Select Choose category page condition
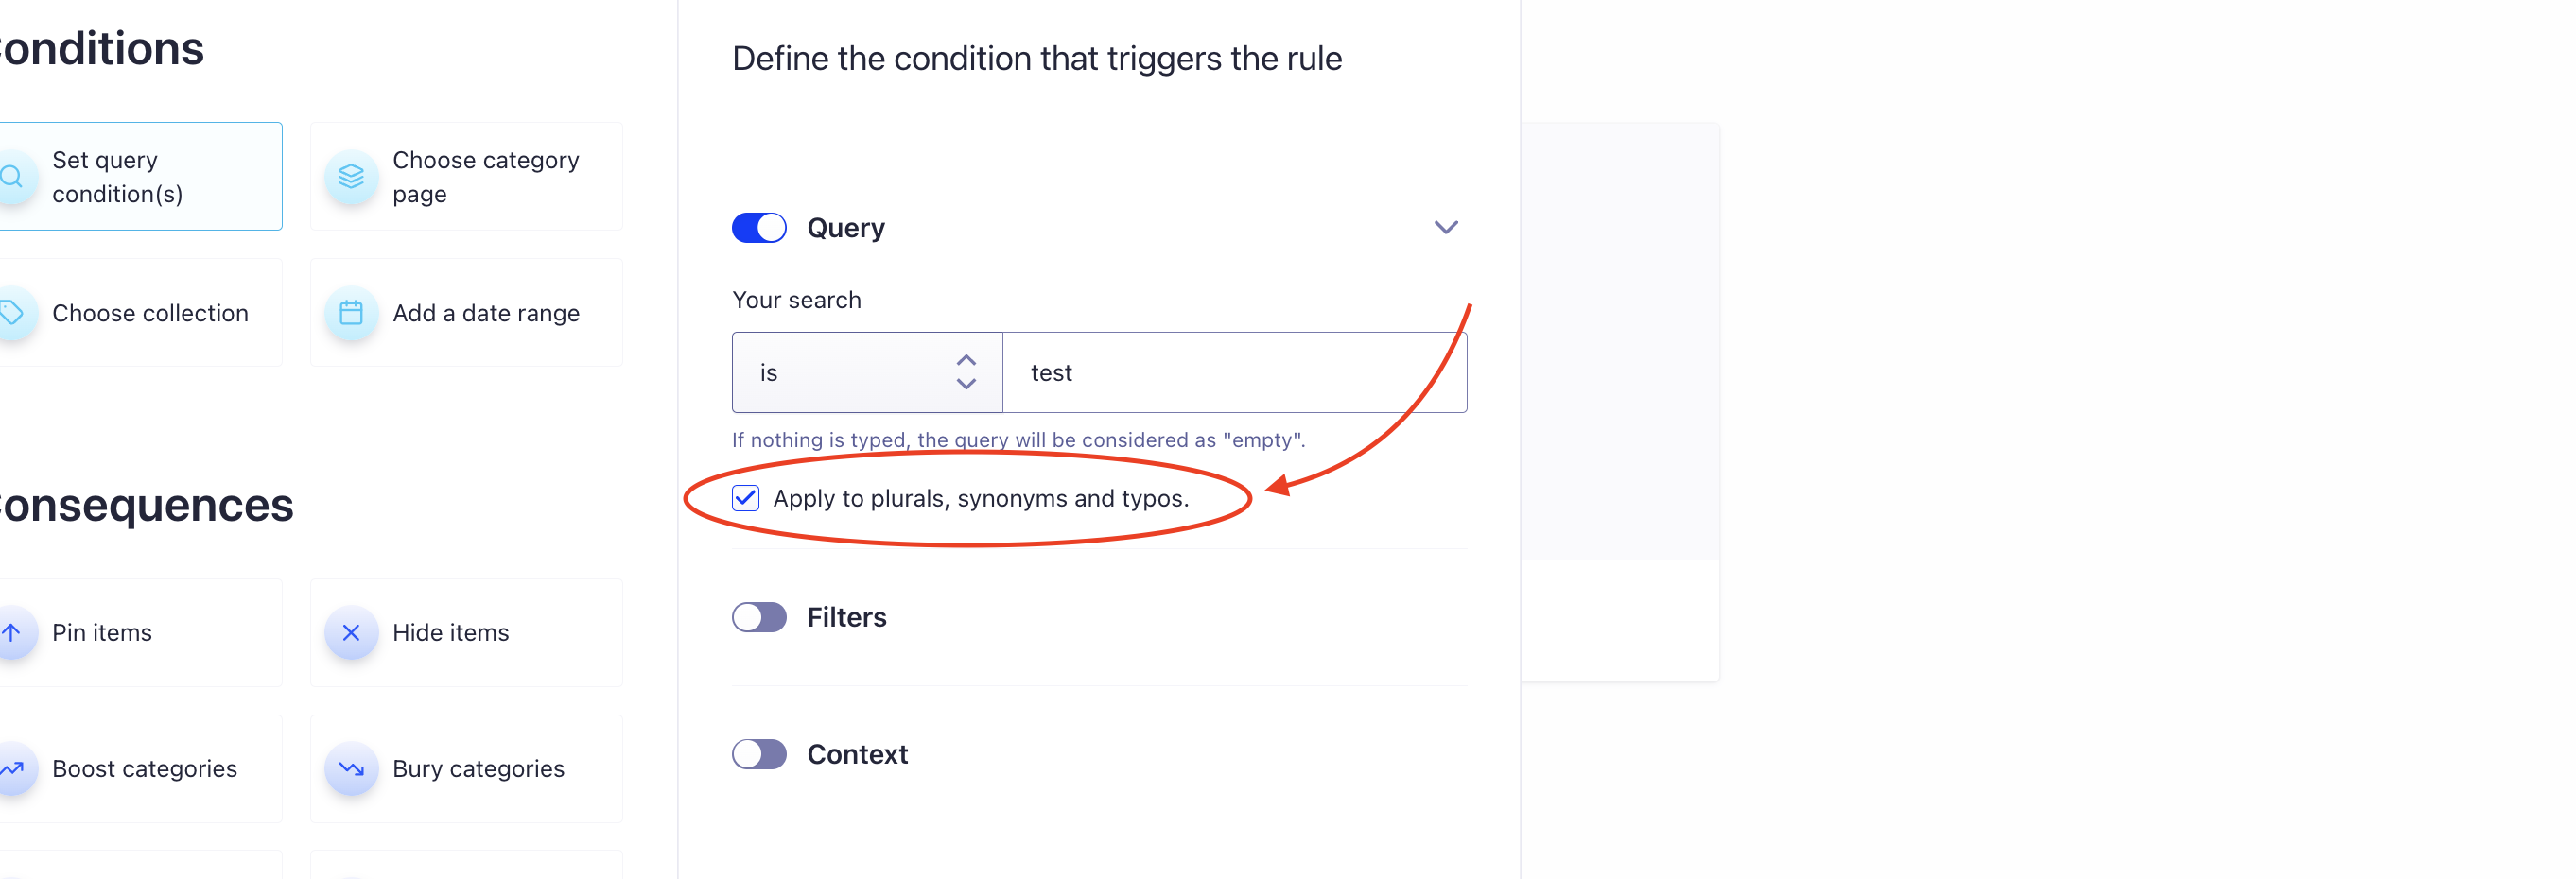Screen dimensions: 2576x879 tap(484, 177)
